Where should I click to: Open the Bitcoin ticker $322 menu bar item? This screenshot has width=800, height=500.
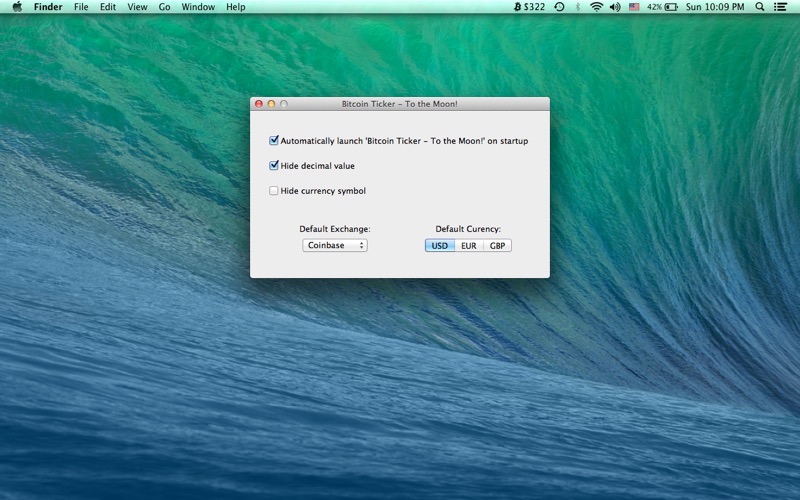pyautogui.click(x=529, y=7)
